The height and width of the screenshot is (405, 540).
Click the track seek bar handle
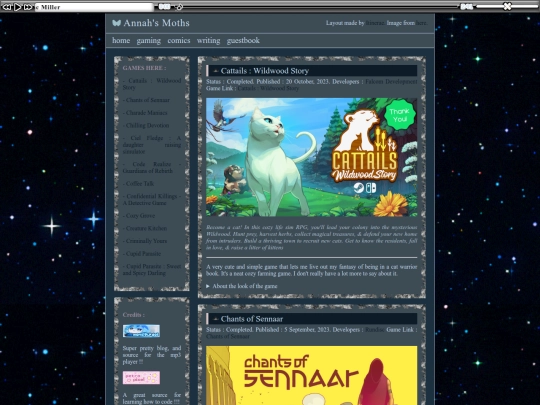click(178, 7)
